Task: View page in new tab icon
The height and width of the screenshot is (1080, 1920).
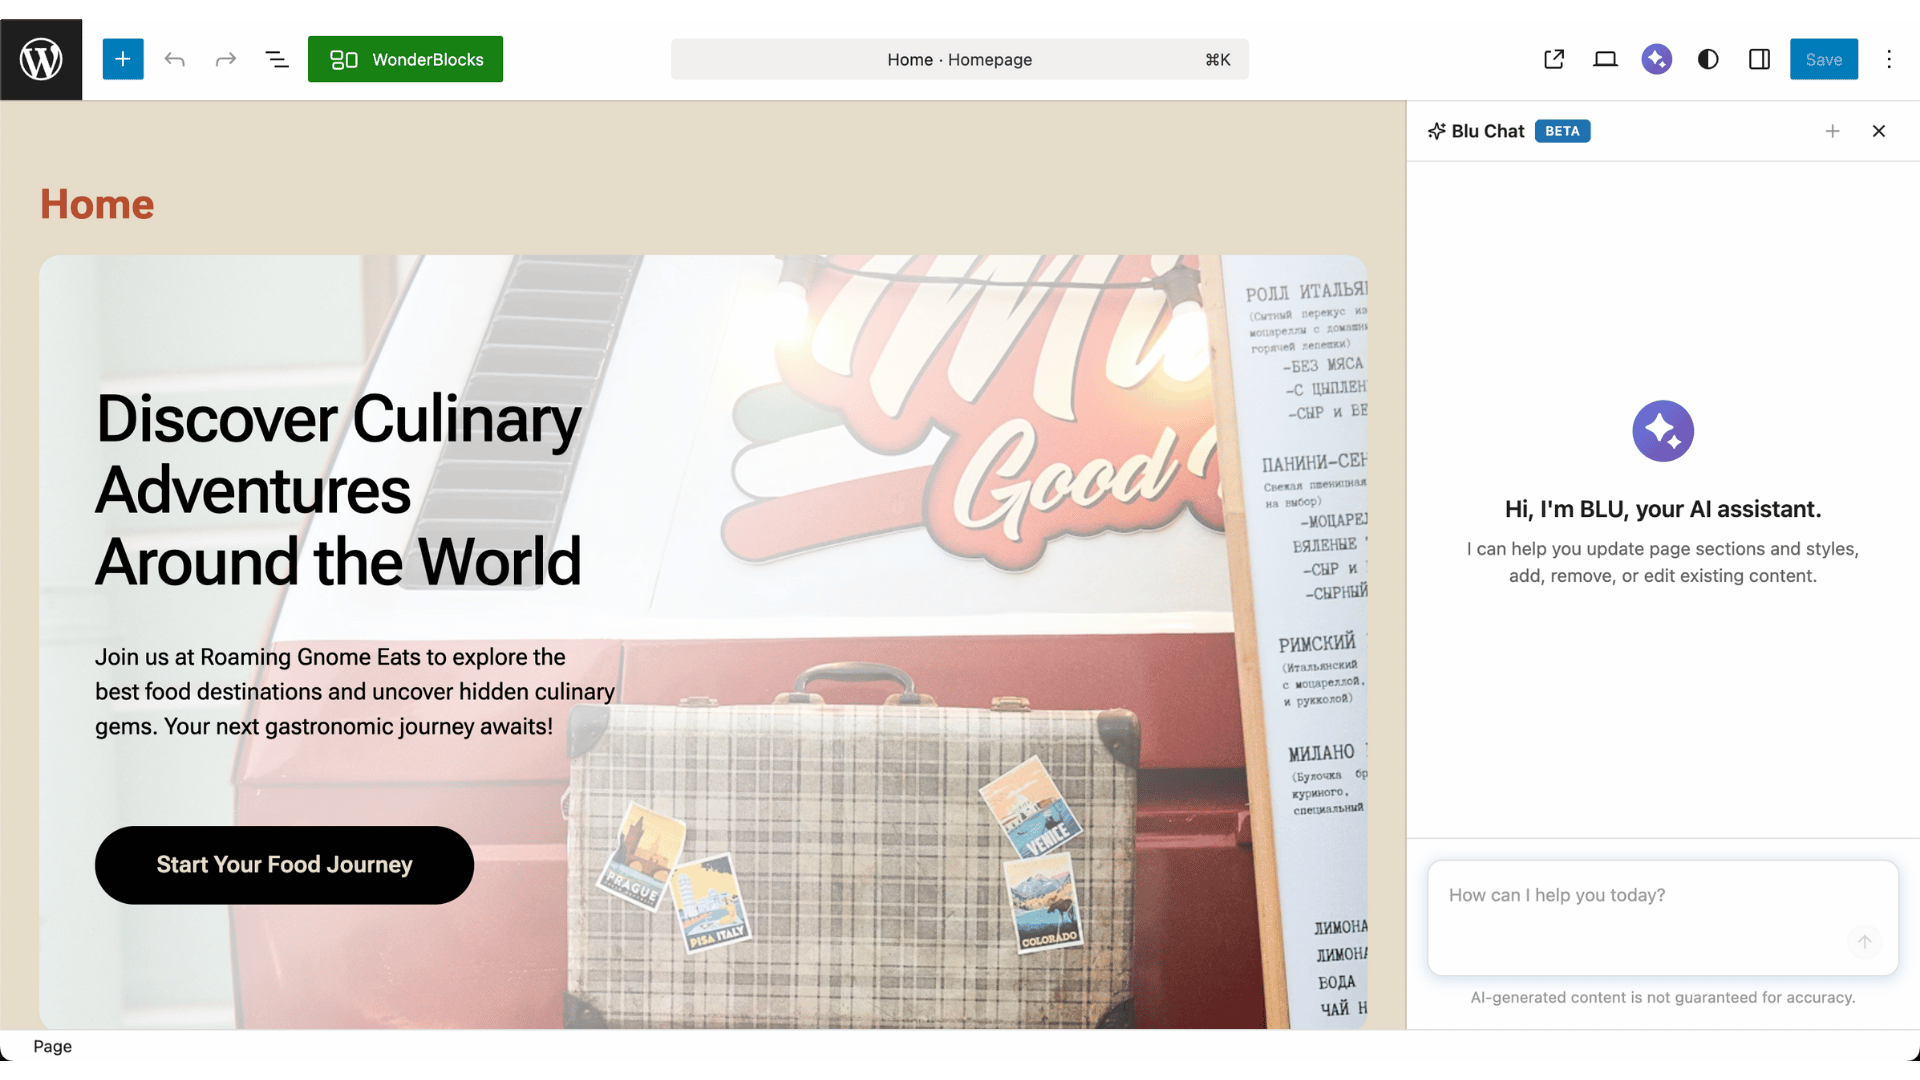Action: tap(1554, 59)
